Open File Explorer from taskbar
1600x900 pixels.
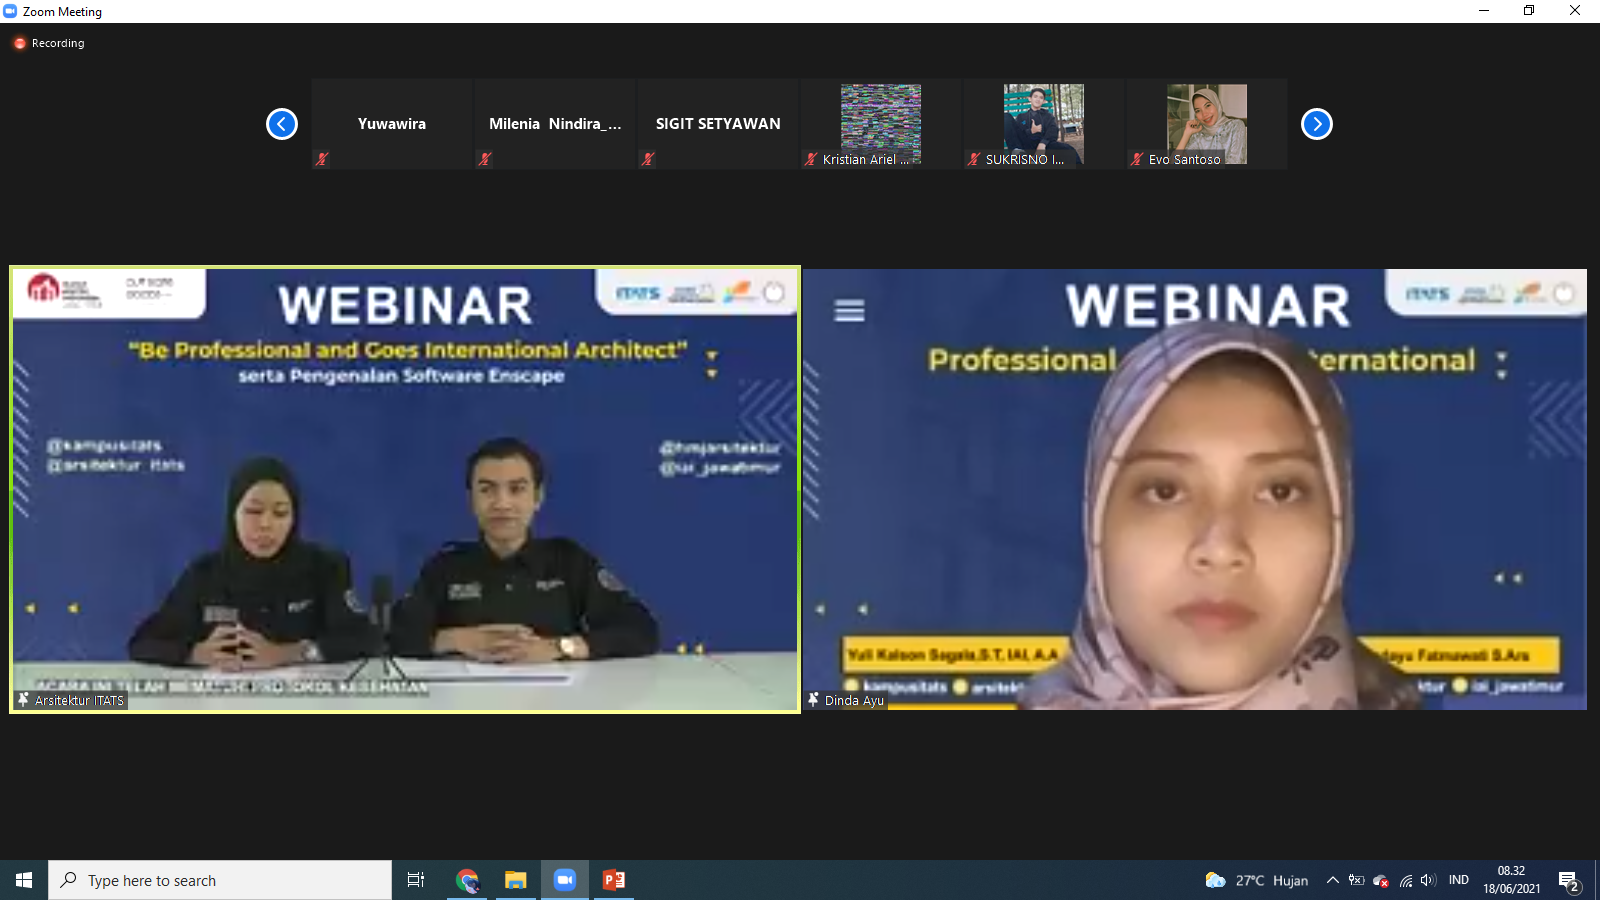tap(515, 880)
